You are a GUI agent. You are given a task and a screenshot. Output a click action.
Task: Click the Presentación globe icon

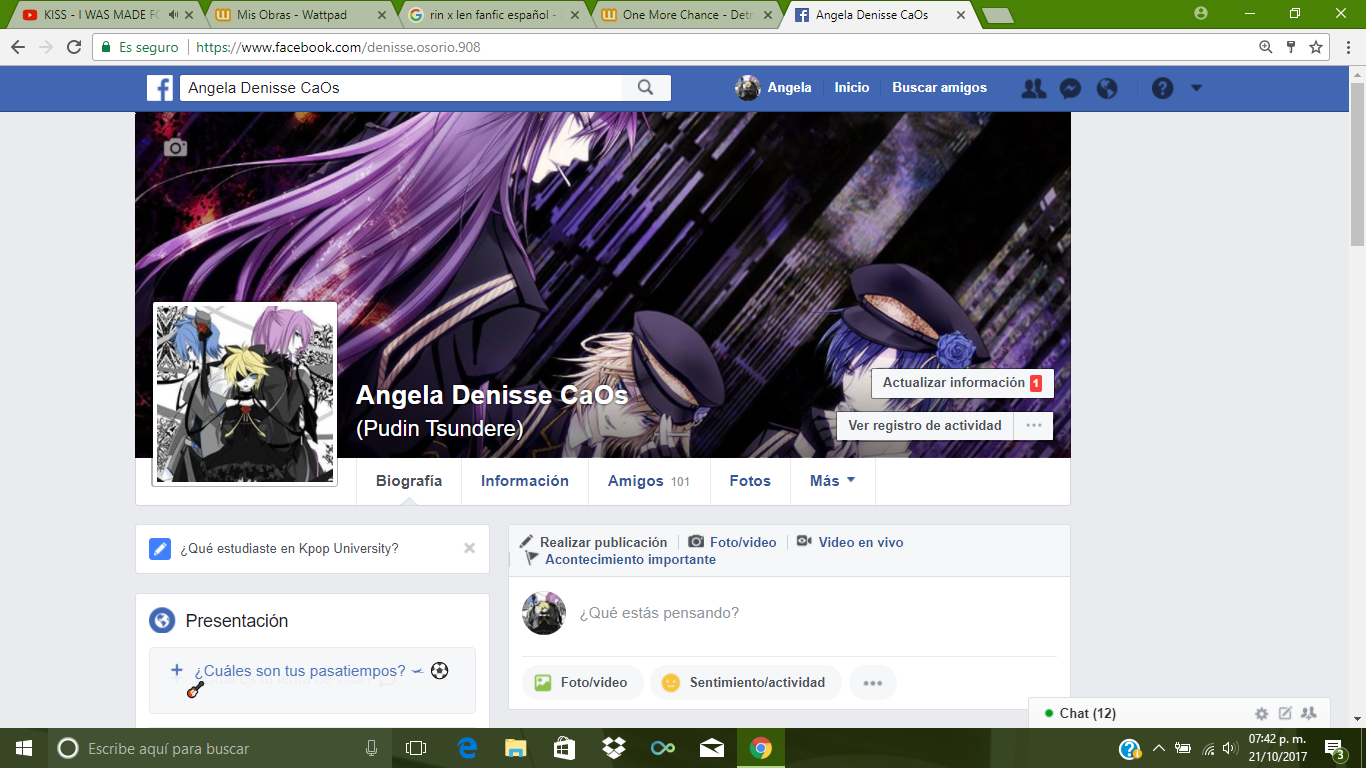coord(162,621)
